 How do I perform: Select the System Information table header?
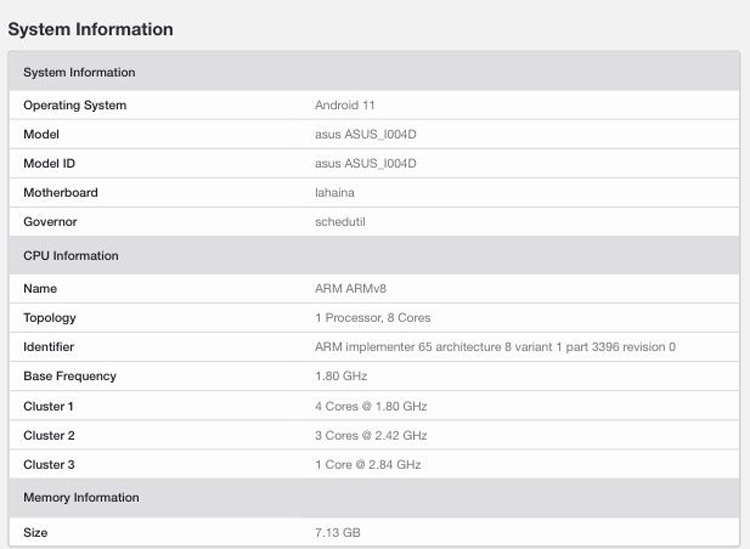(79, 72)
